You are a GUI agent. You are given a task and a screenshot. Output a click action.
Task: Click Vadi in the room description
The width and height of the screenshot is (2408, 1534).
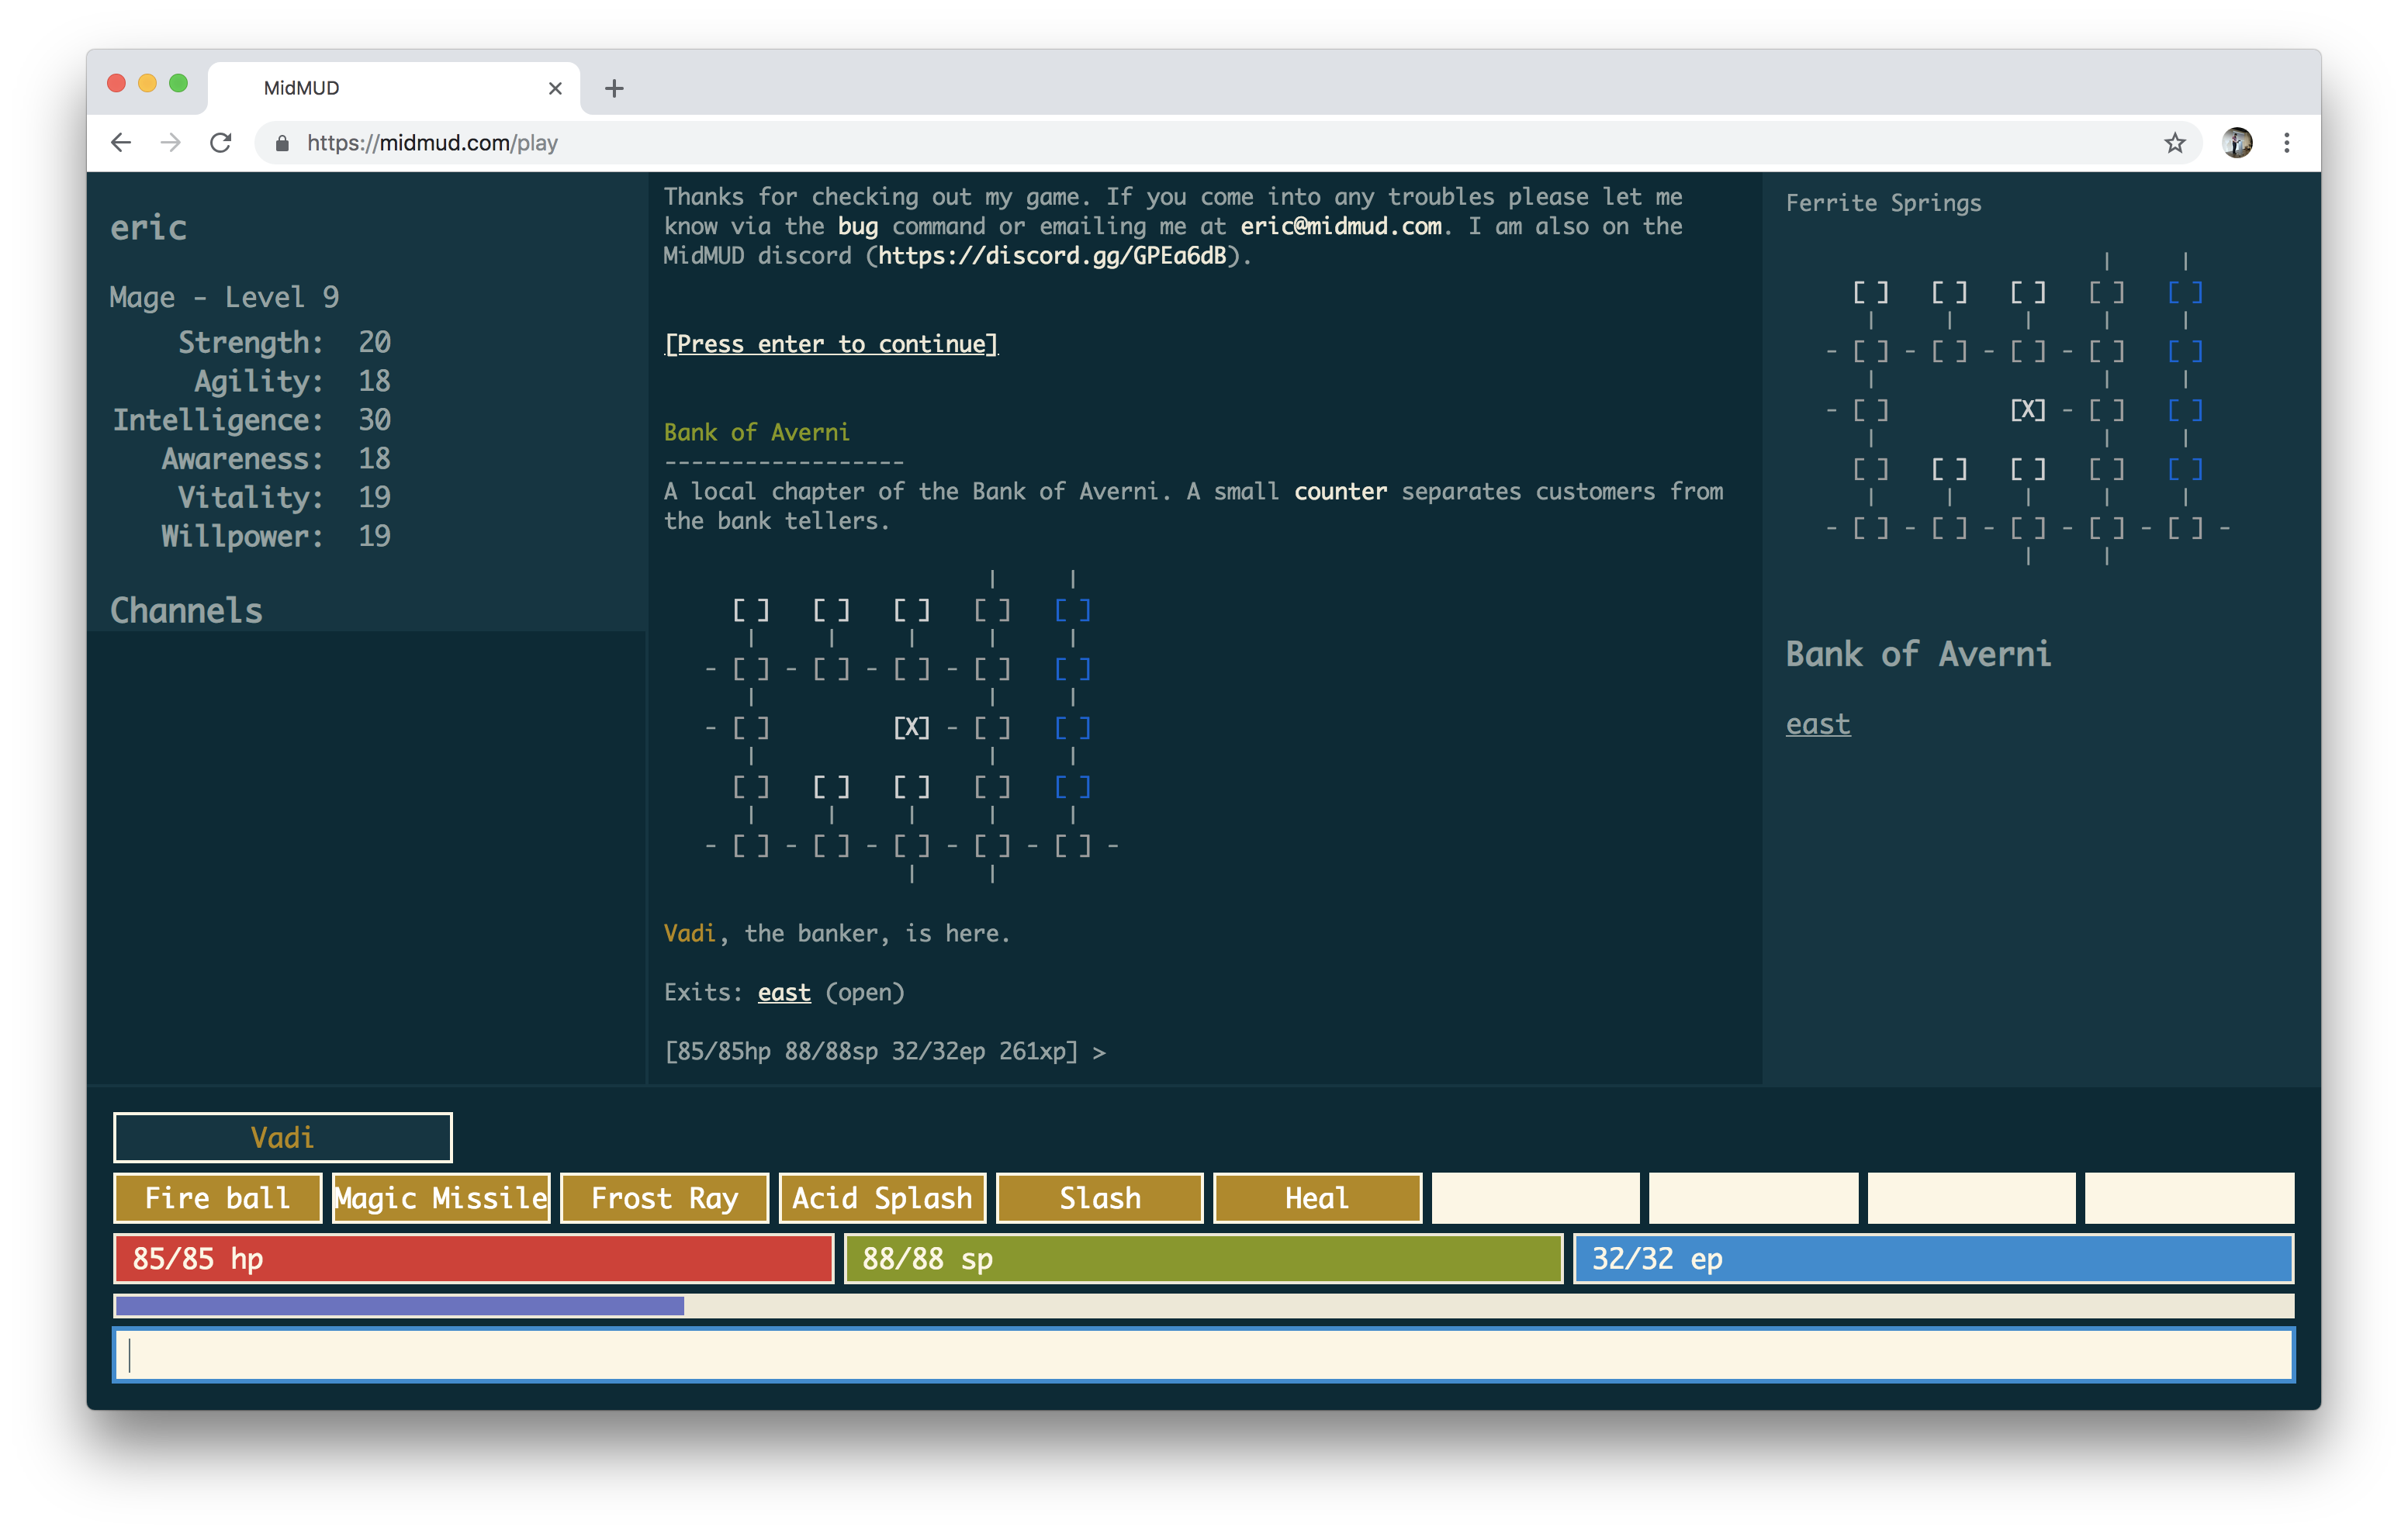(690, 933)
